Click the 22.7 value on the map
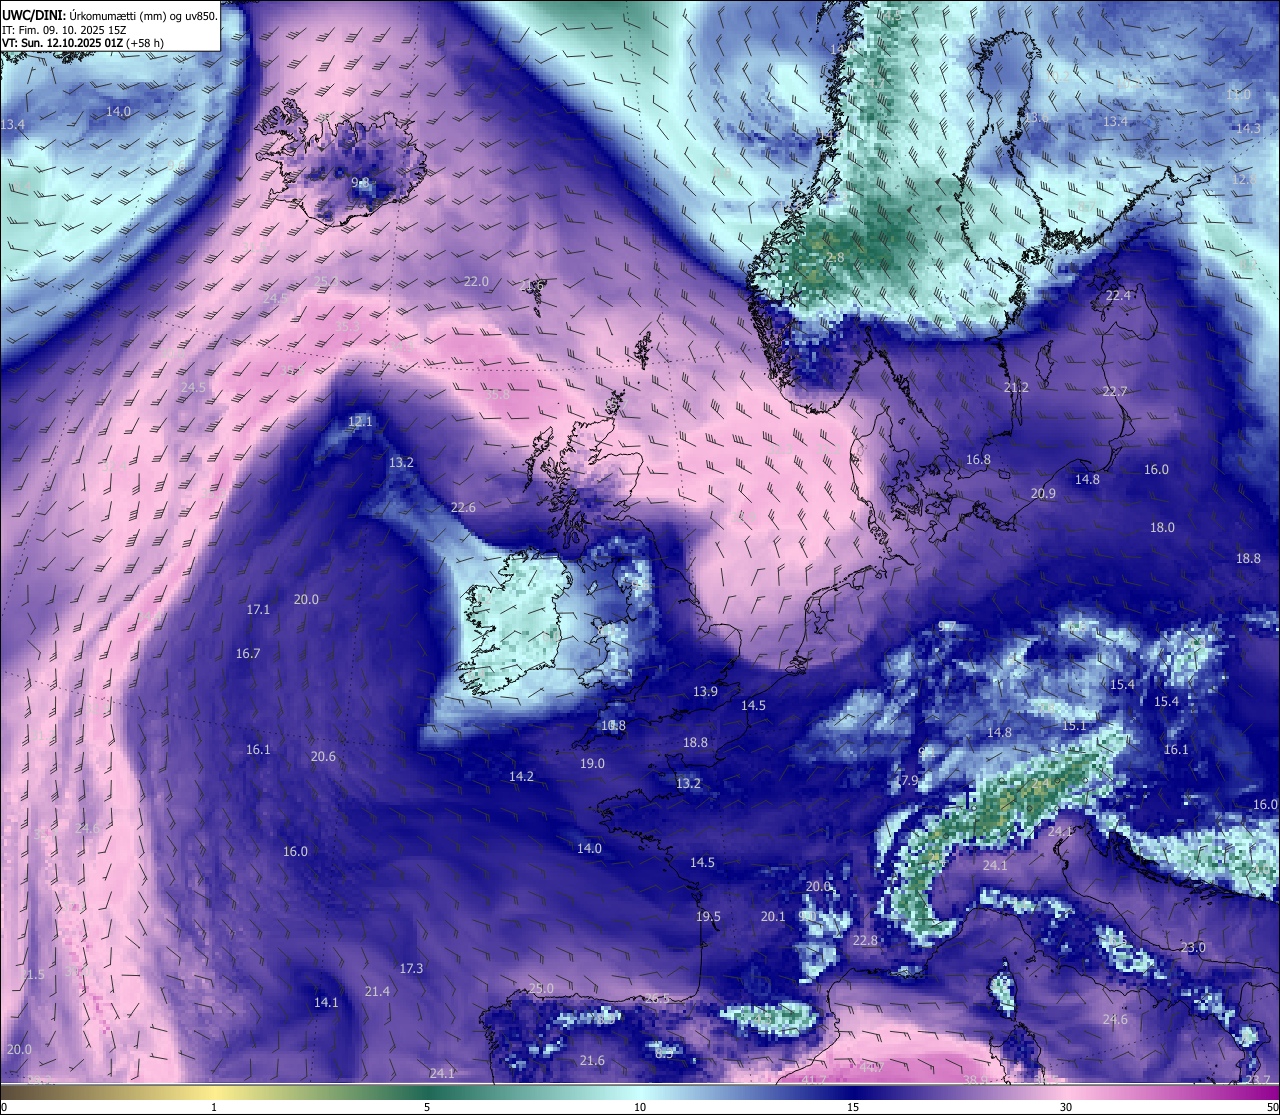Viewport: 1280px width, 1115px height. 1115,392
